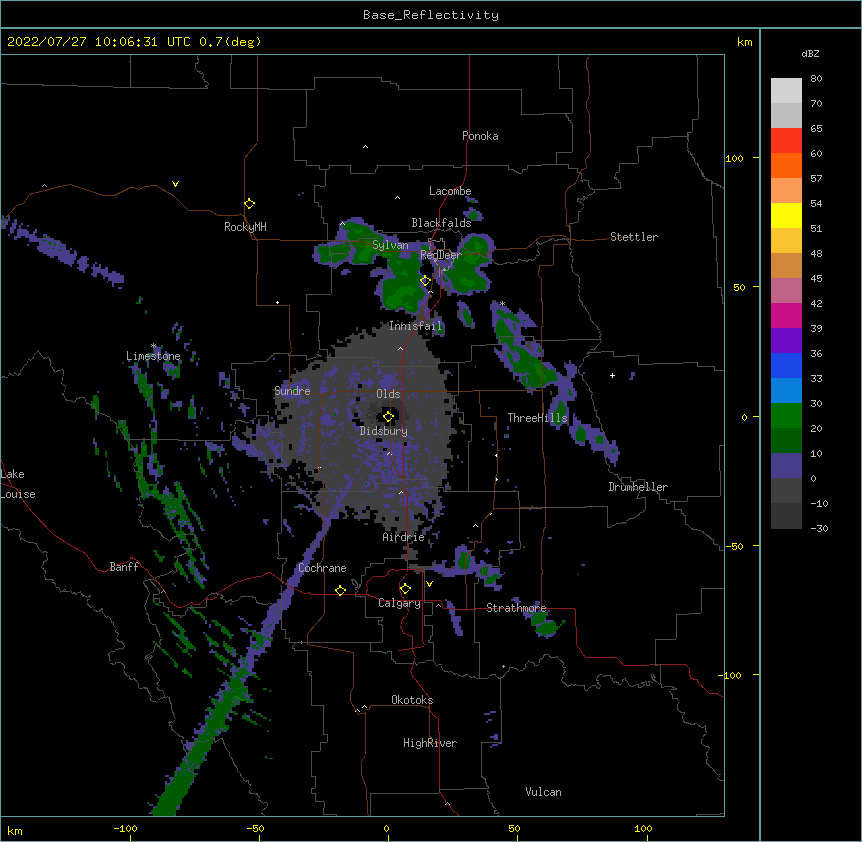Click the -100 tick on horizontal axis
This screenshot has width=862, height=842.
[x=125, y=828]
